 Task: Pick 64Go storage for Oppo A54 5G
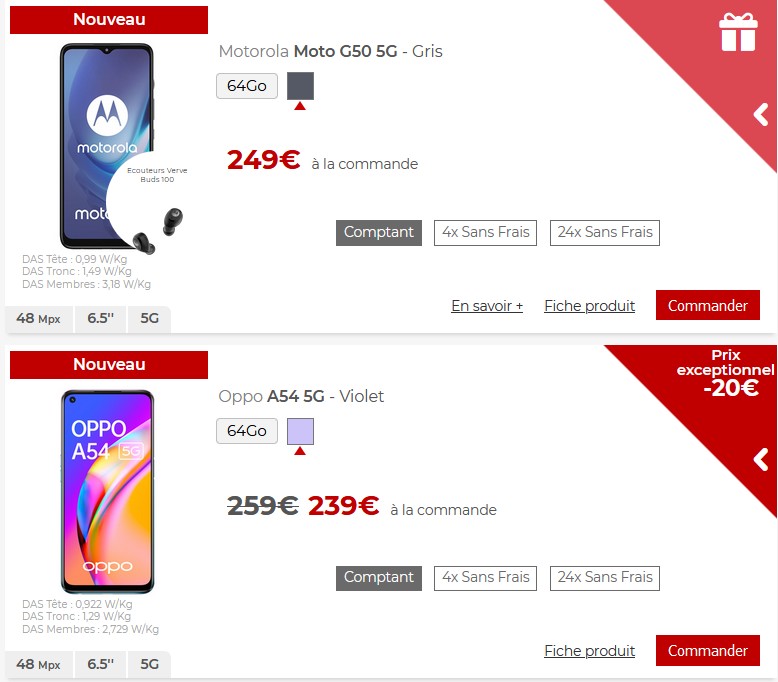(247, 431)
